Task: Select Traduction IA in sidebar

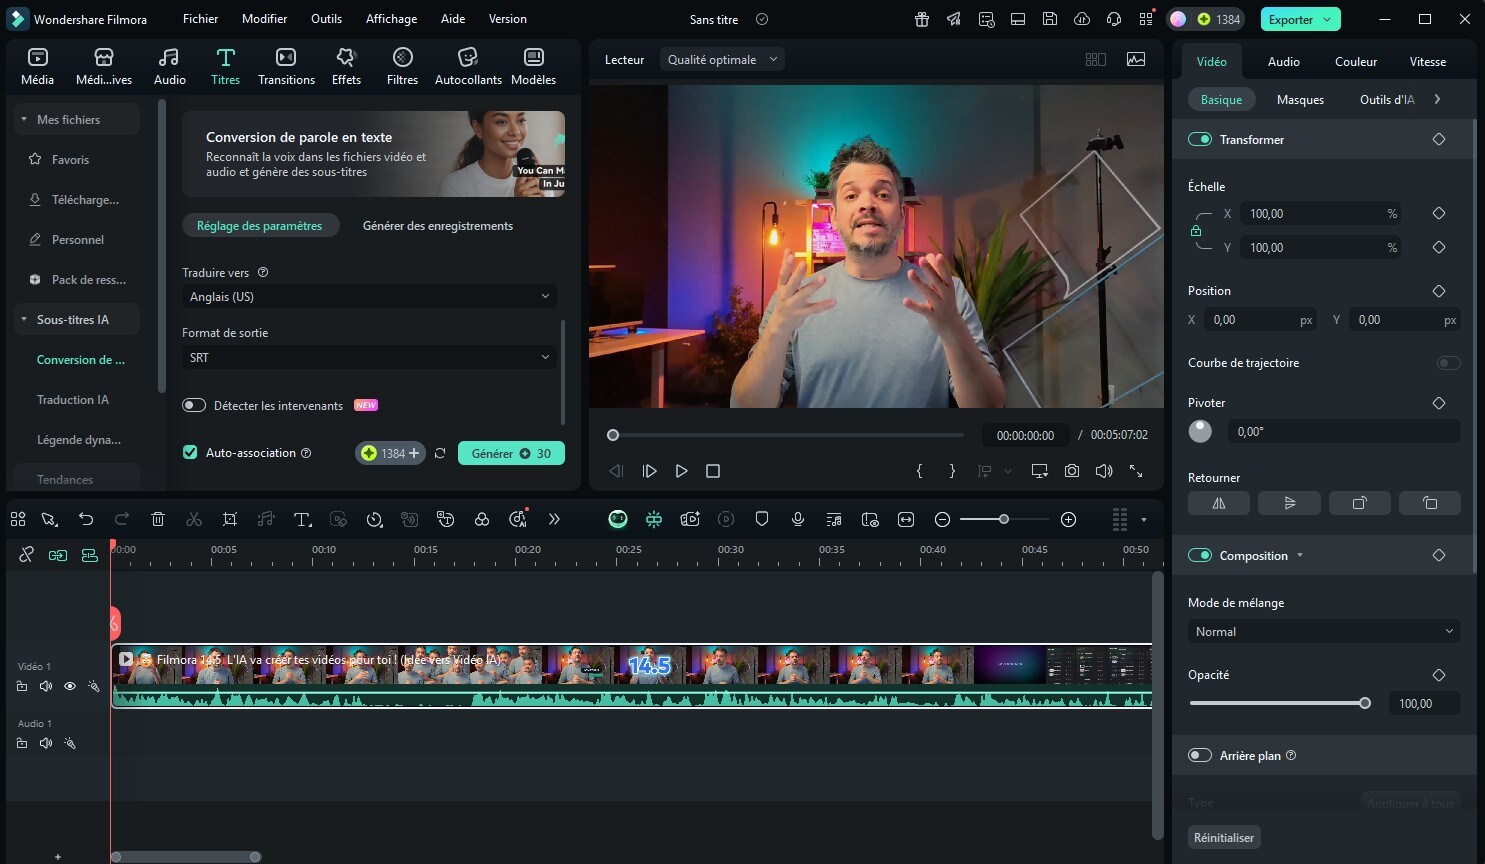Action: (73, 399)
